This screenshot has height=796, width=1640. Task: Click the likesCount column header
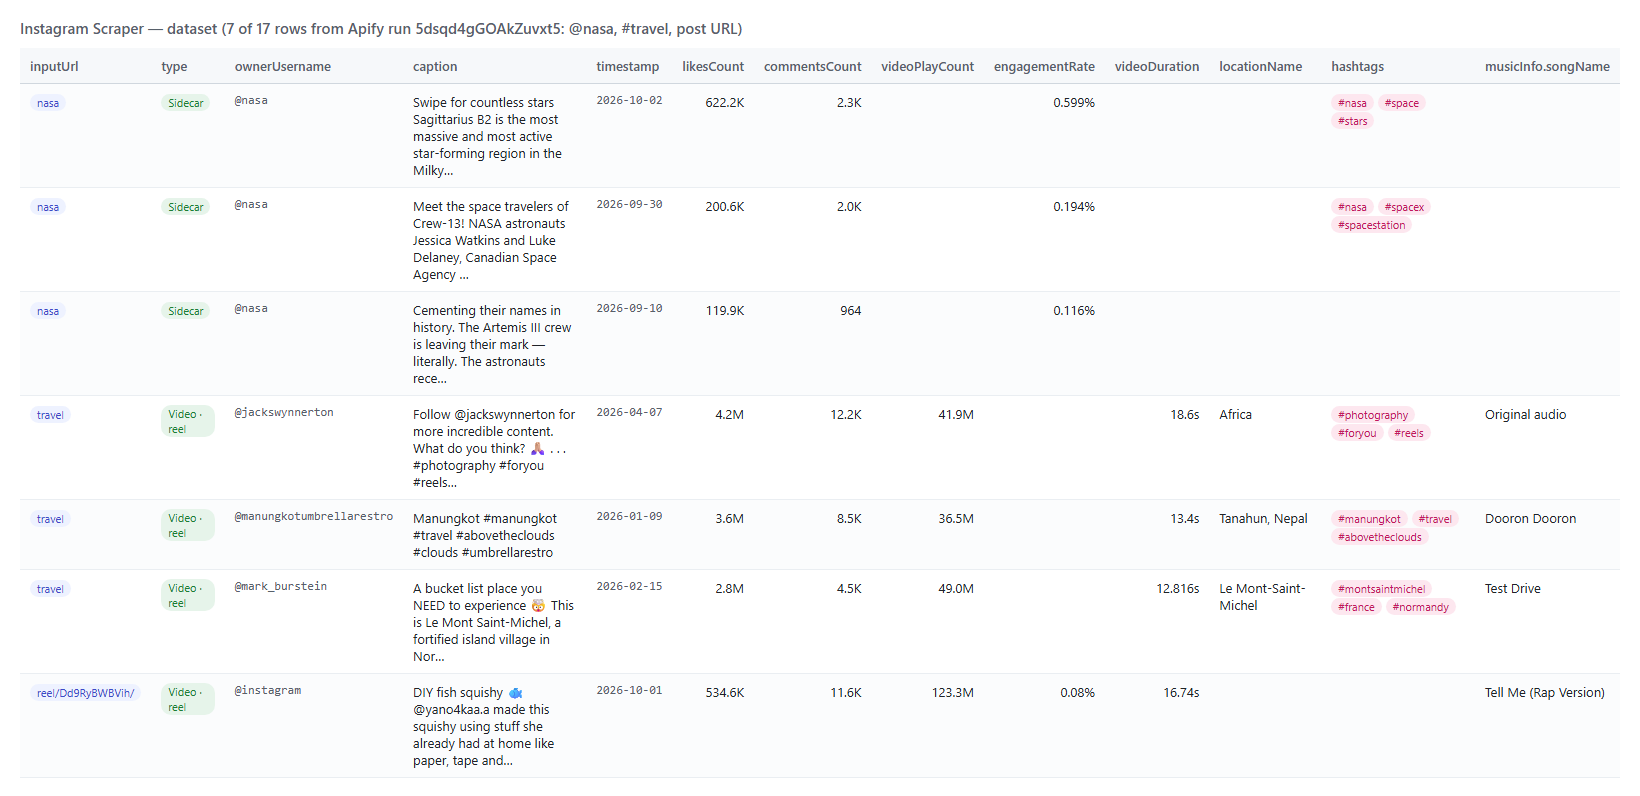713,67
